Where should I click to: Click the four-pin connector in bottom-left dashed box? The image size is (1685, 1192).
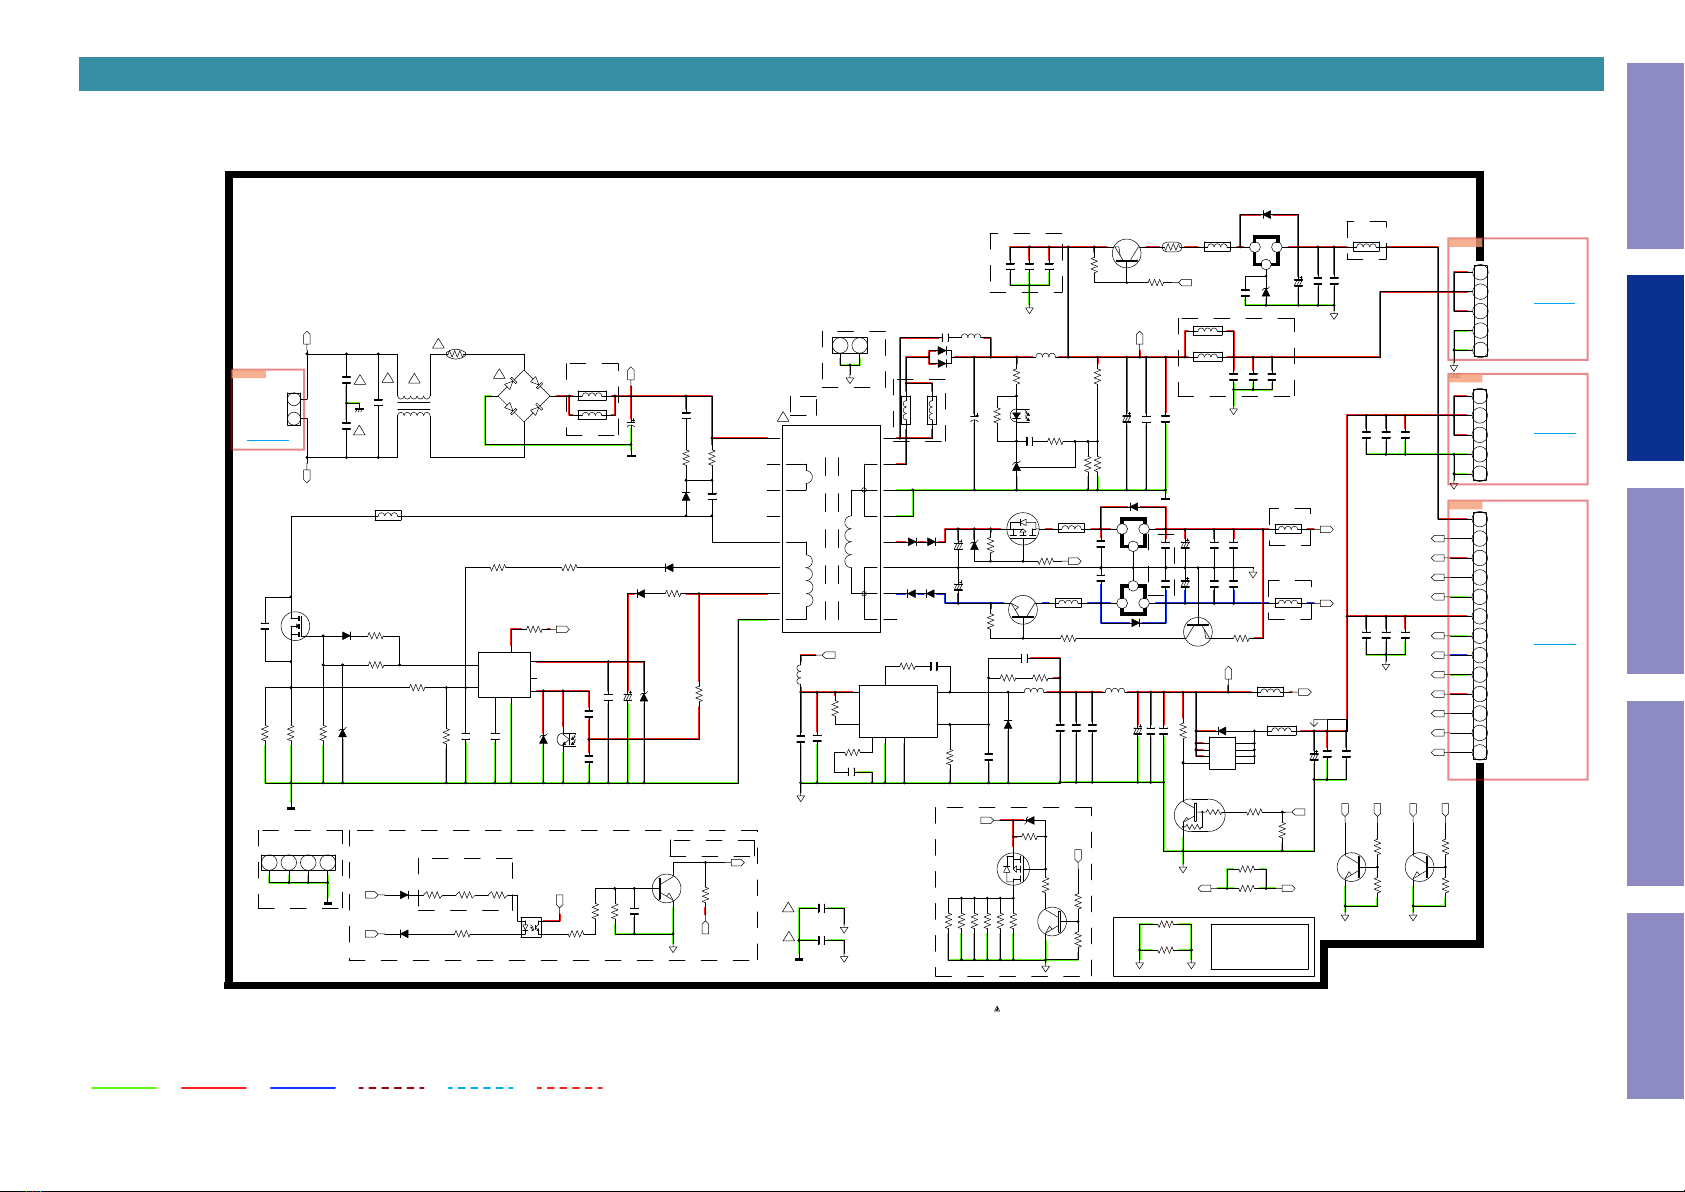298,863
